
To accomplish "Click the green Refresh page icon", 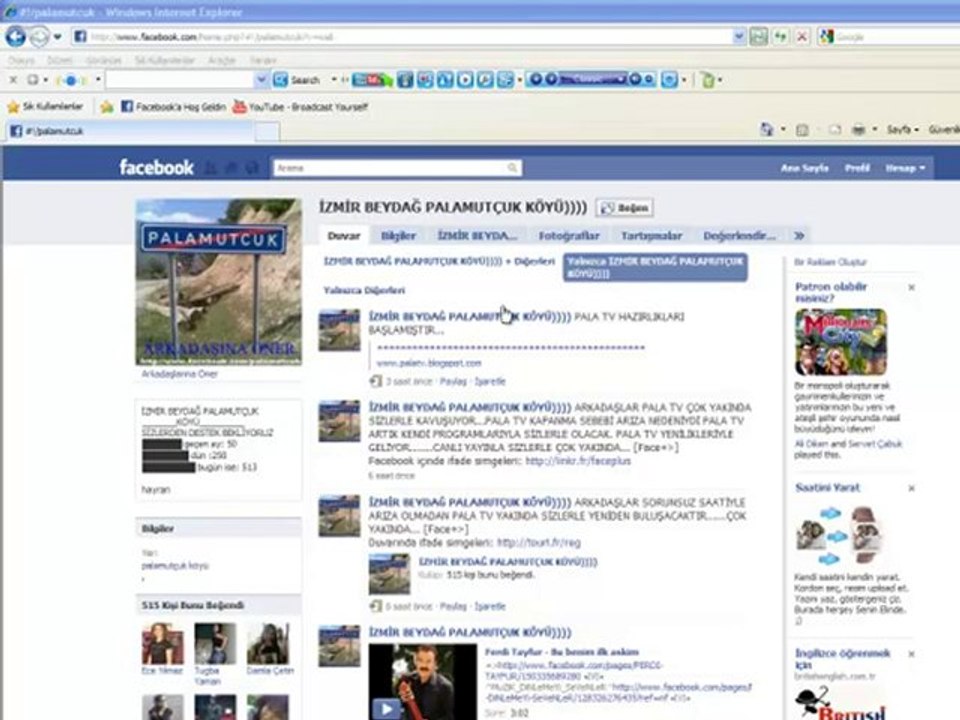I will [x=780, y=37].
